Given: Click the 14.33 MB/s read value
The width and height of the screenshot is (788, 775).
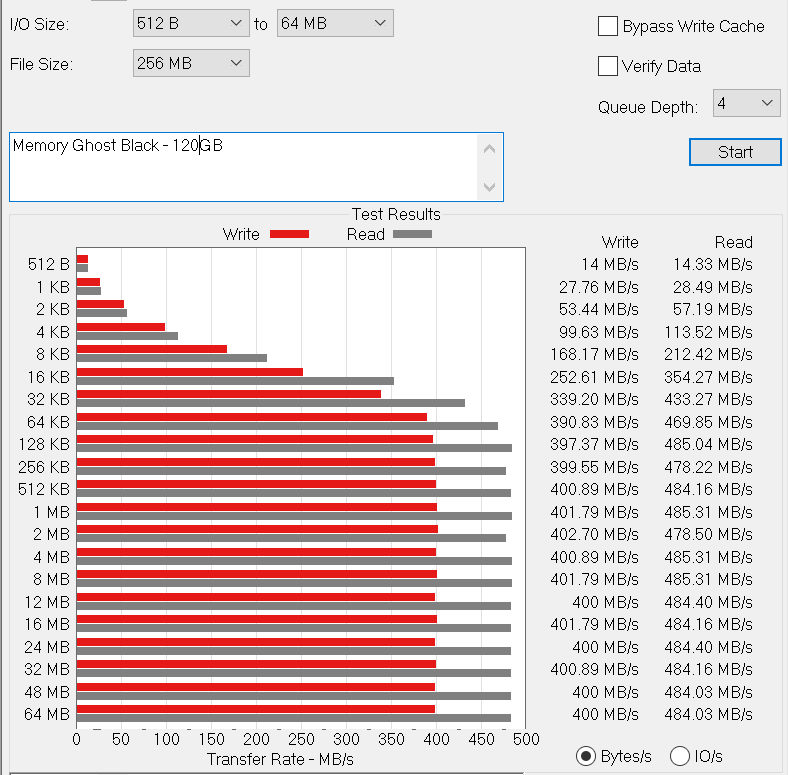Looking at the screenshot, I should point(713,264).
